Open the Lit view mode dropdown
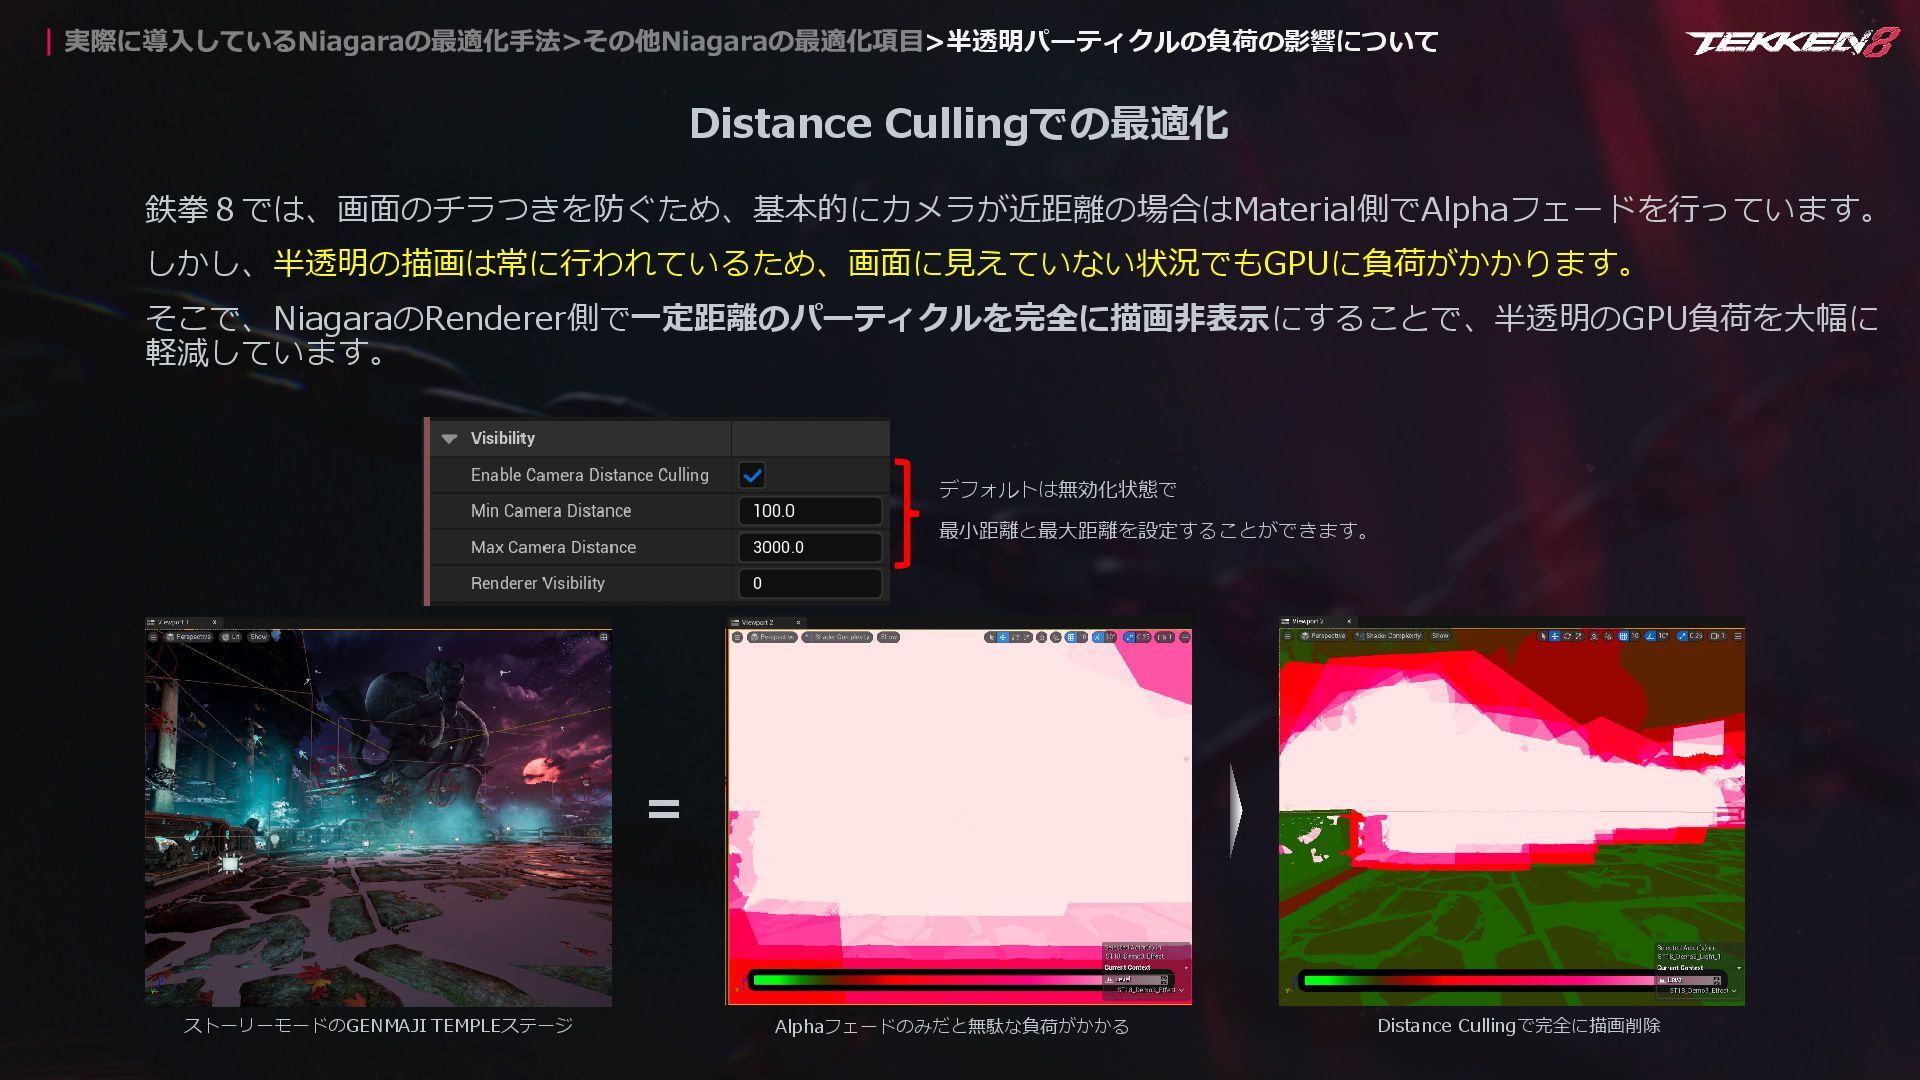This screenshot has height=1080, width=1920. click(x=231, y=637)
